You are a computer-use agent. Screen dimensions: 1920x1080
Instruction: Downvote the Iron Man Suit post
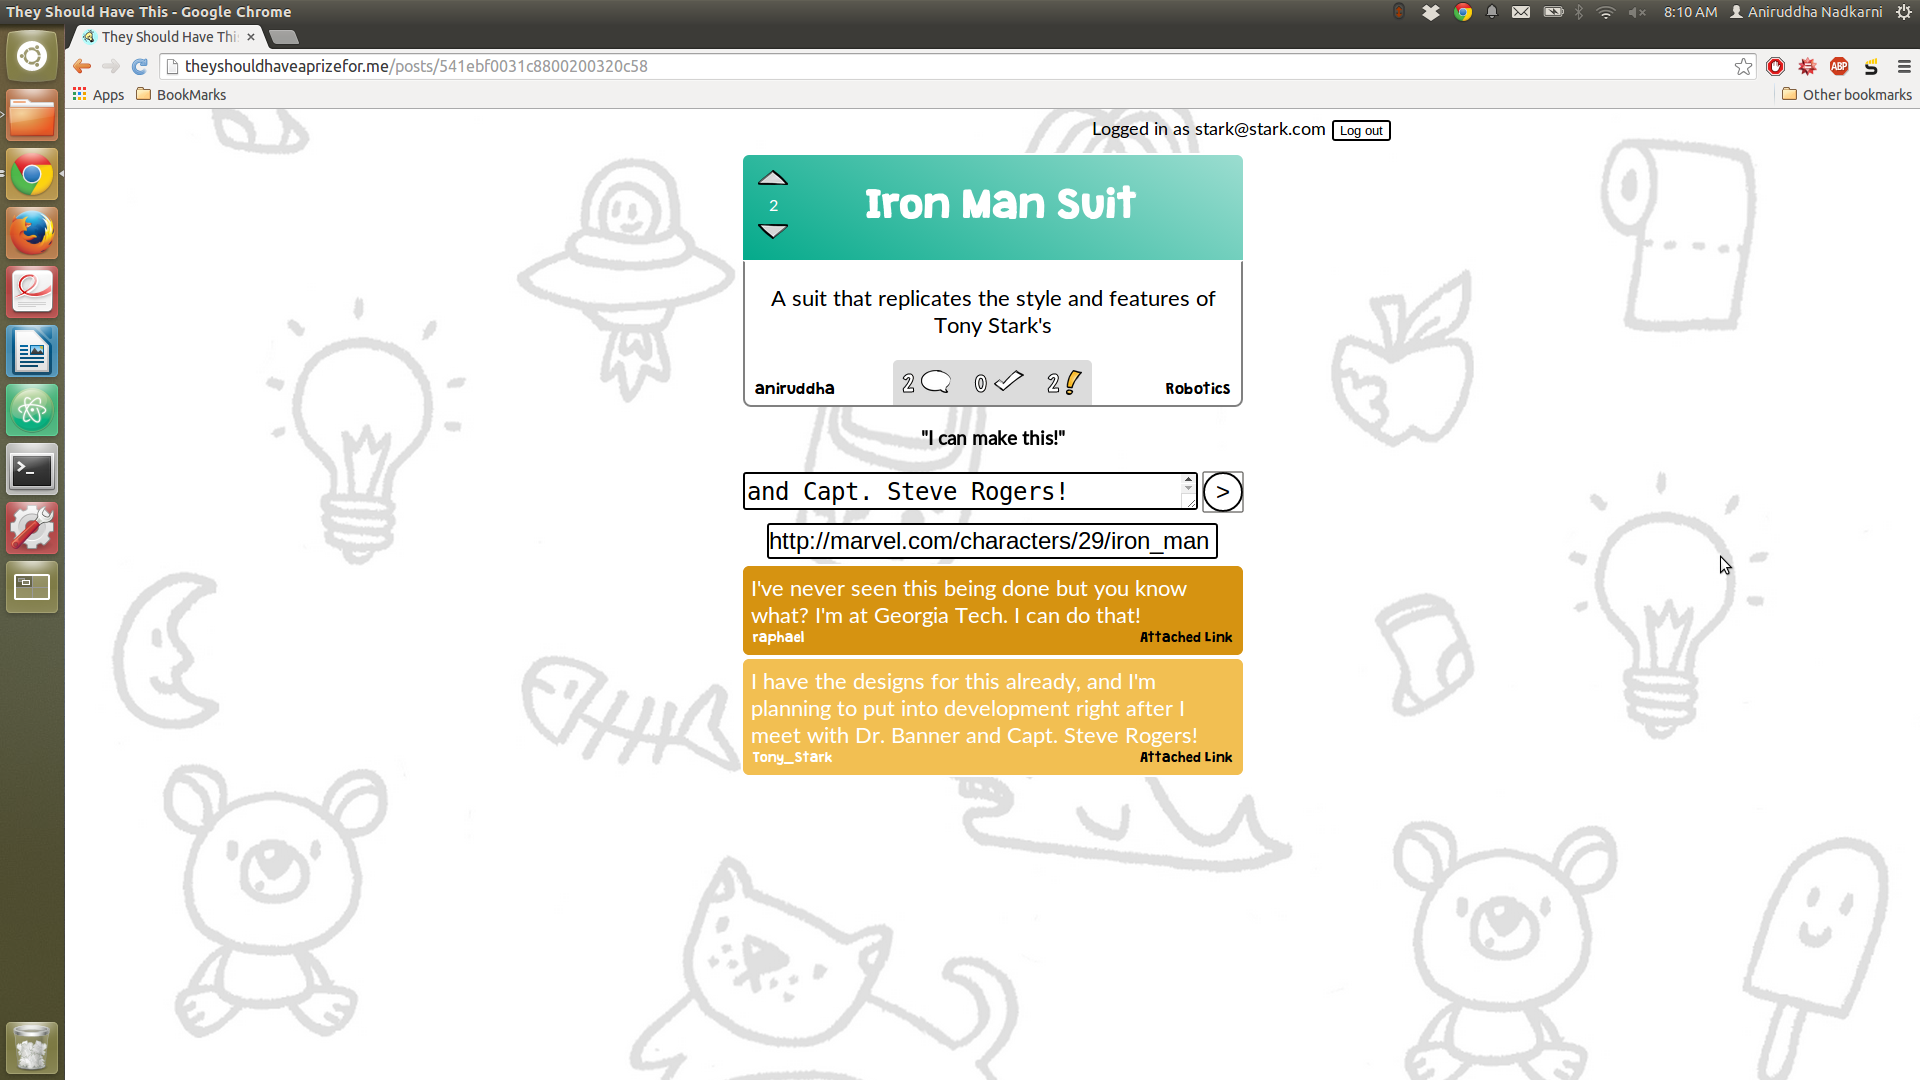(772, 231)
